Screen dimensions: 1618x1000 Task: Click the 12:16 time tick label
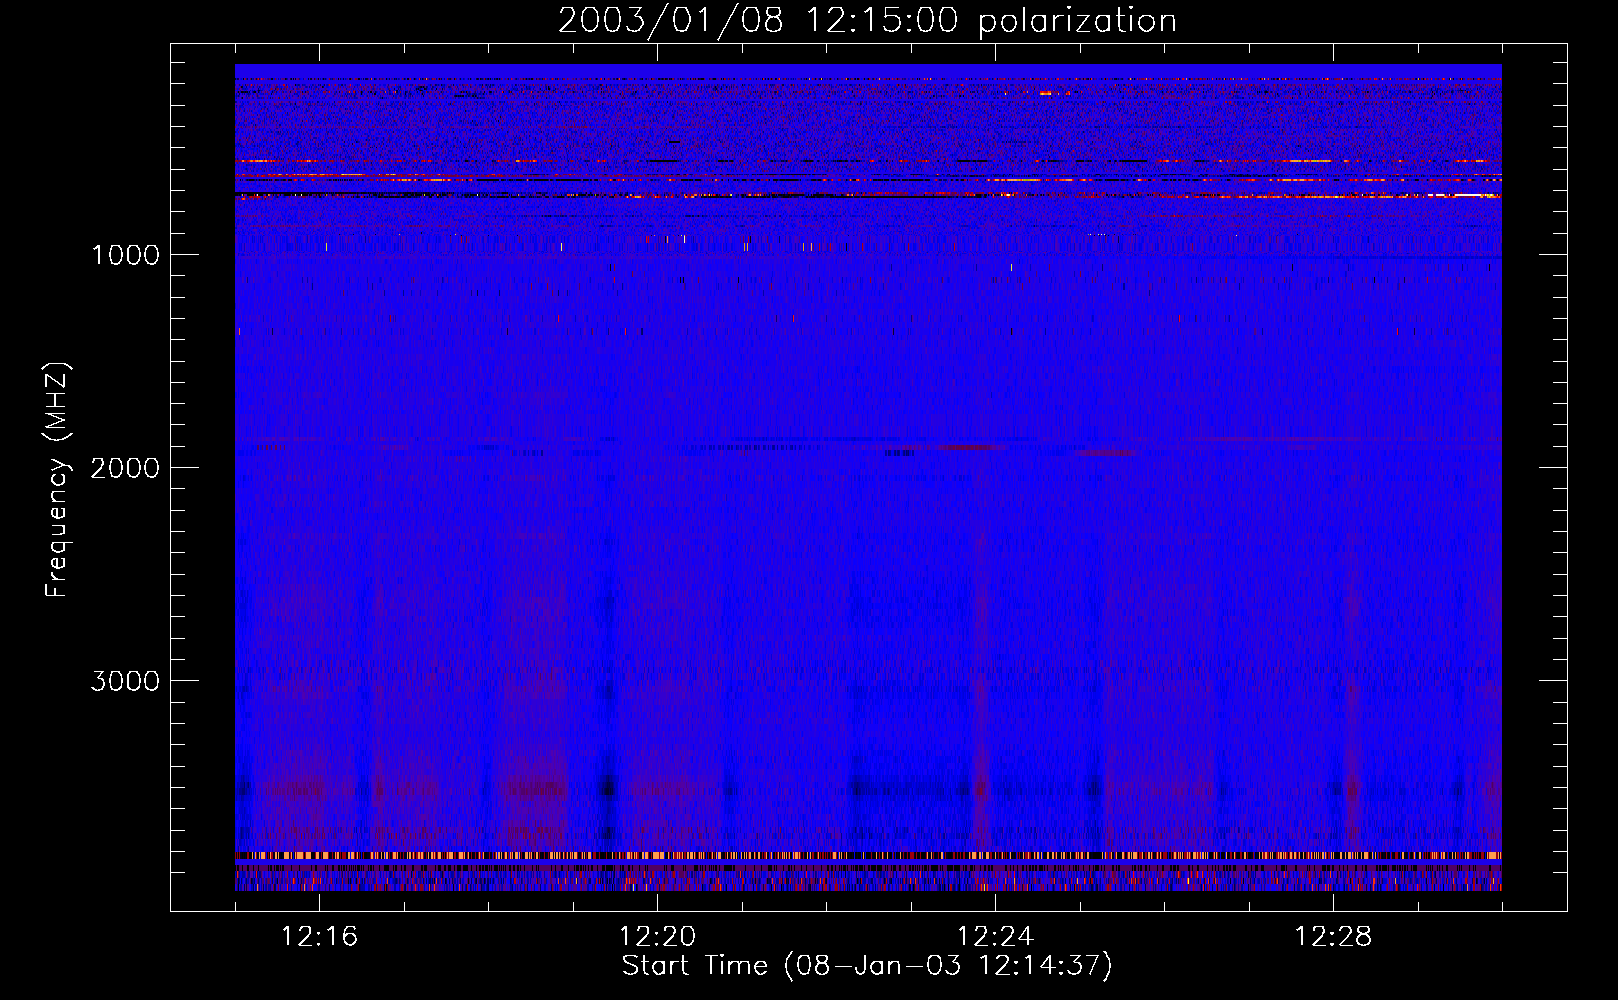pos(319,937)
